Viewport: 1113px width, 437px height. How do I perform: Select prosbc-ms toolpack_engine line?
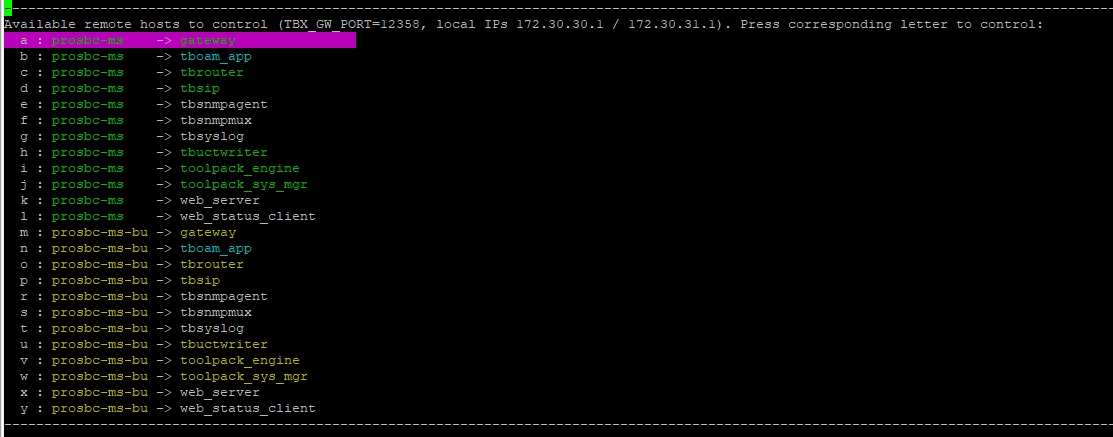pos(160,169)
